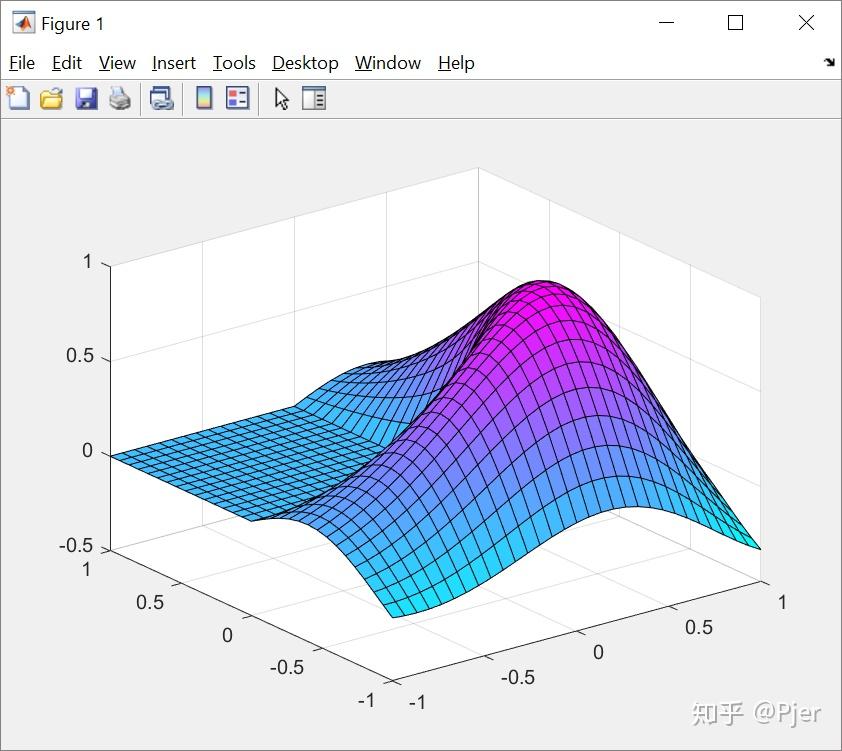Open the Property Inspector toolbar icon

314,98
